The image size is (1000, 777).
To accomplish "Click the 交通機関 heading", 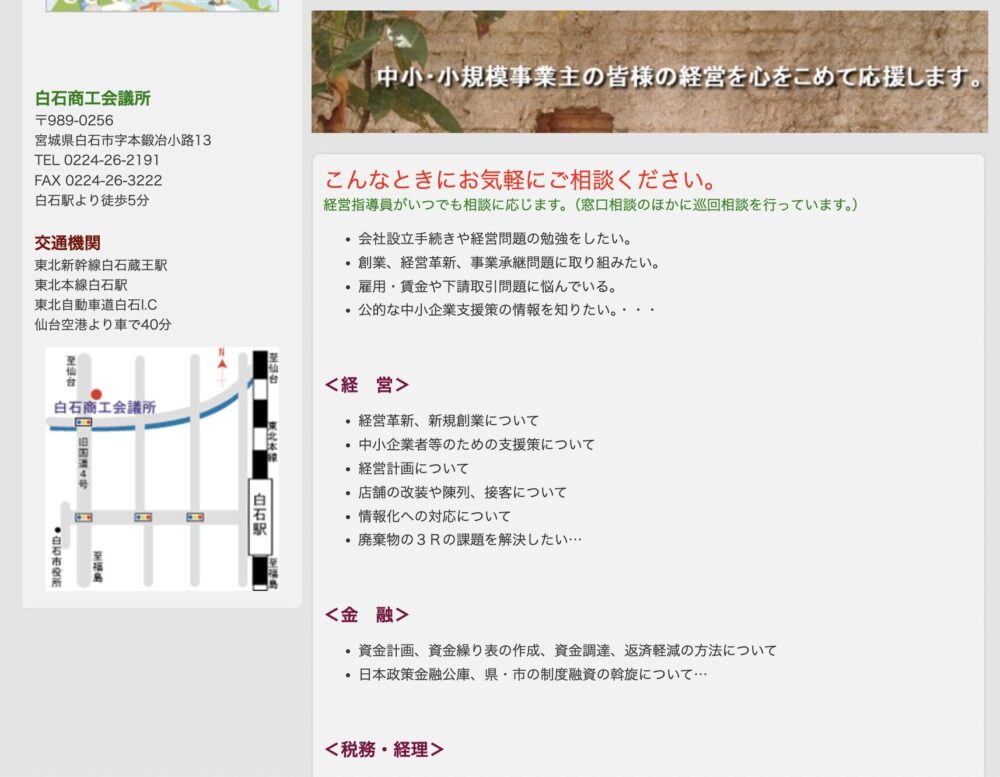I will pyautogui.click(x=68, y=243).
